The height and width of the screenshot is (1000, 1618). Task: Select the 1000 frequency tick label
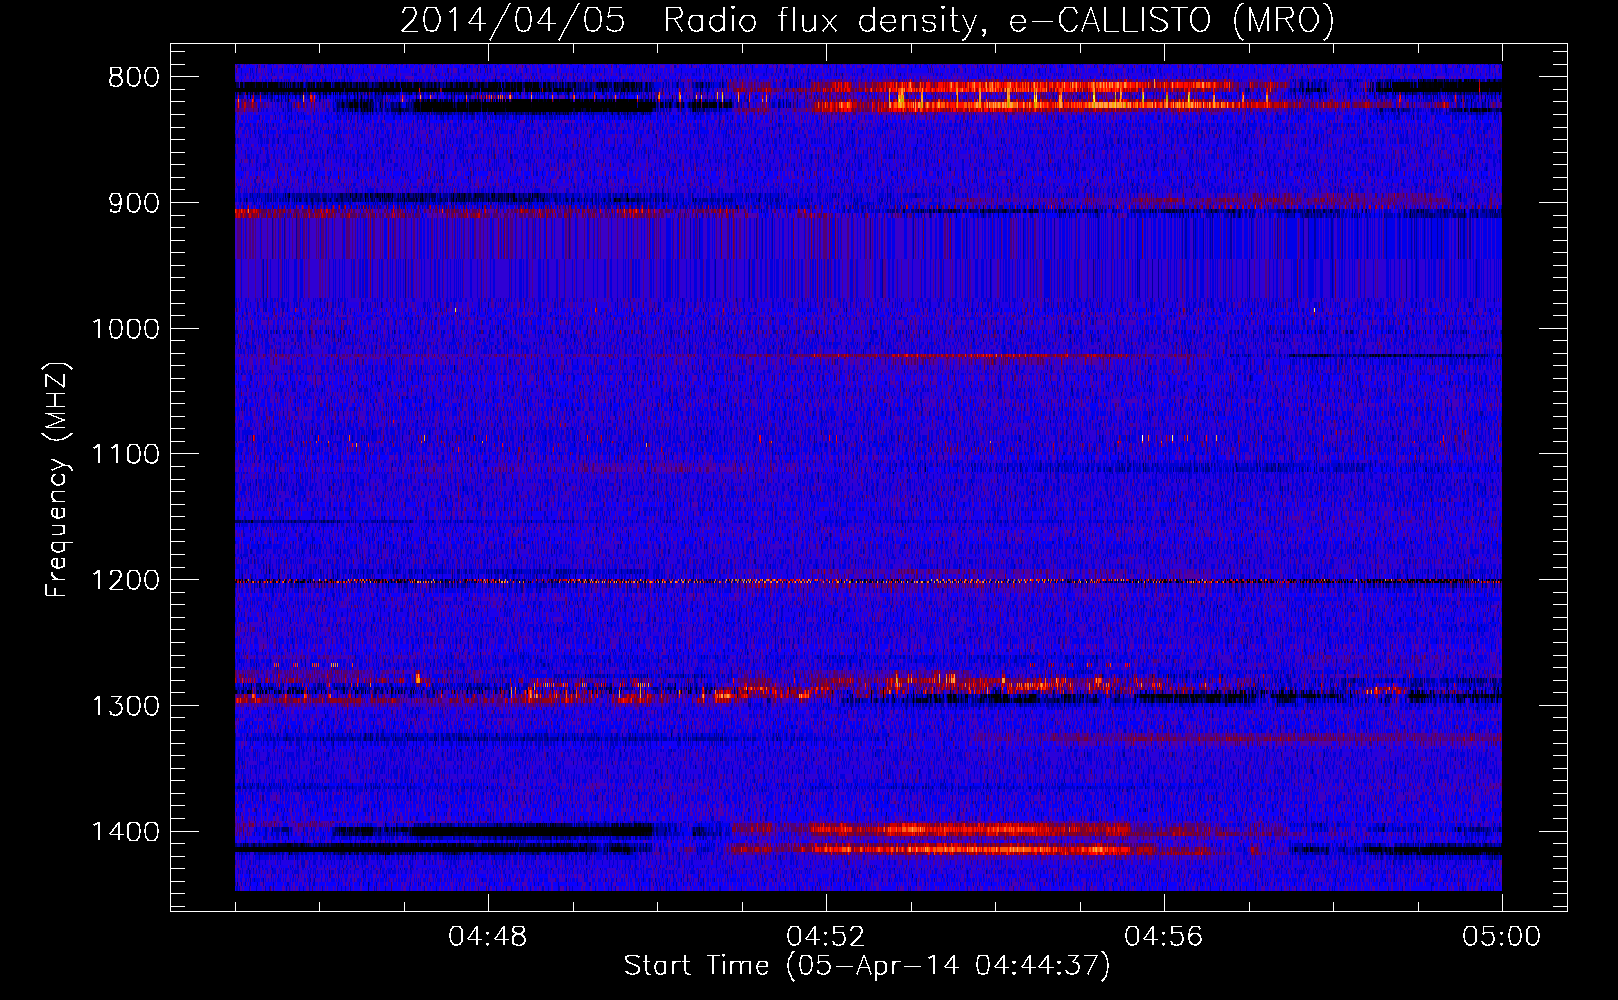(x=125, y=329)
